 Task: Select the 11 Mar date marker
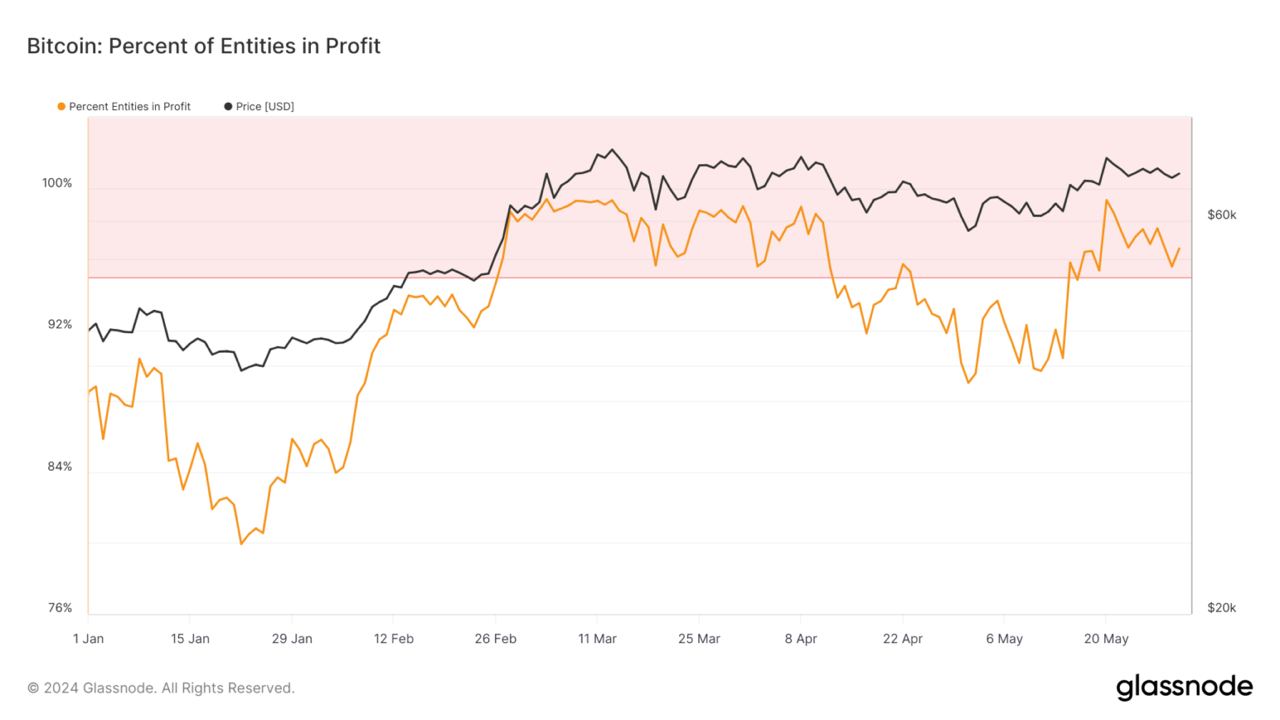tap(597, 638)
